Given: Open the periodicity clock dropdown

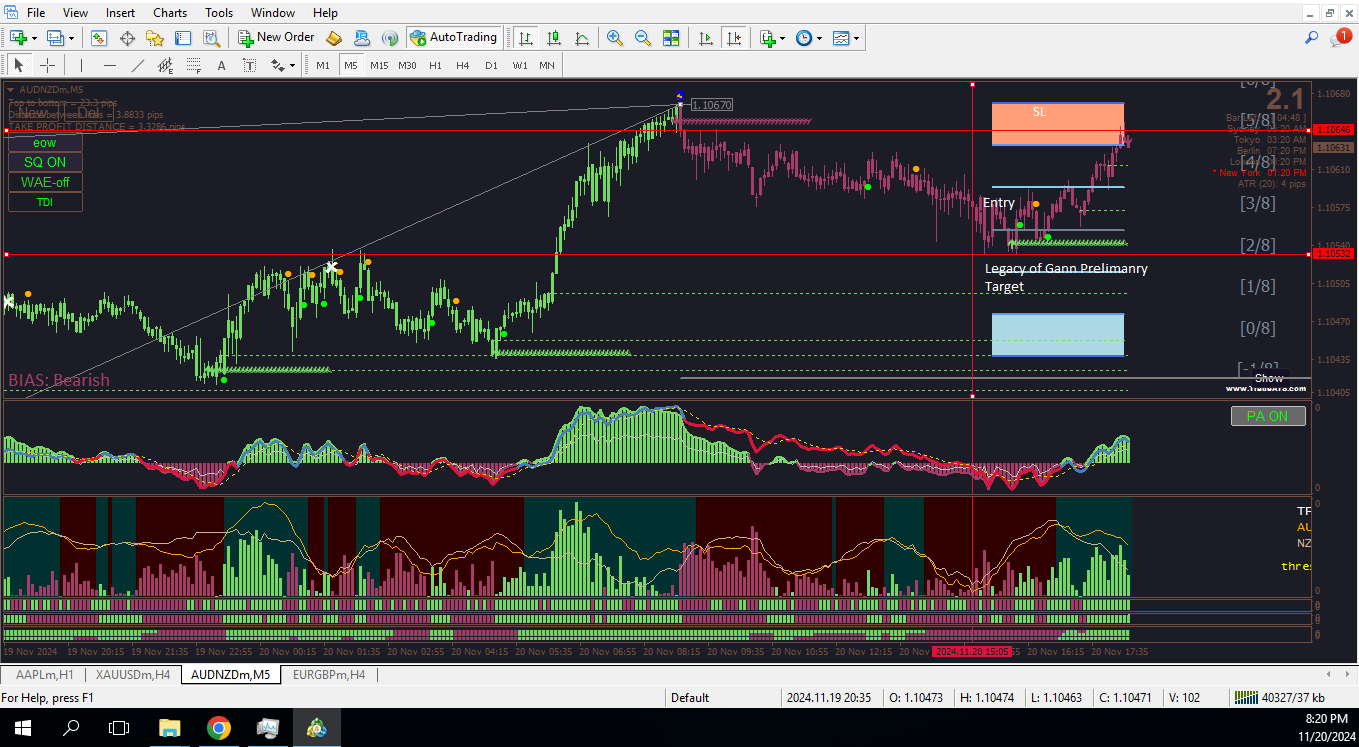Looking at the screenshot, I should 820,38.
